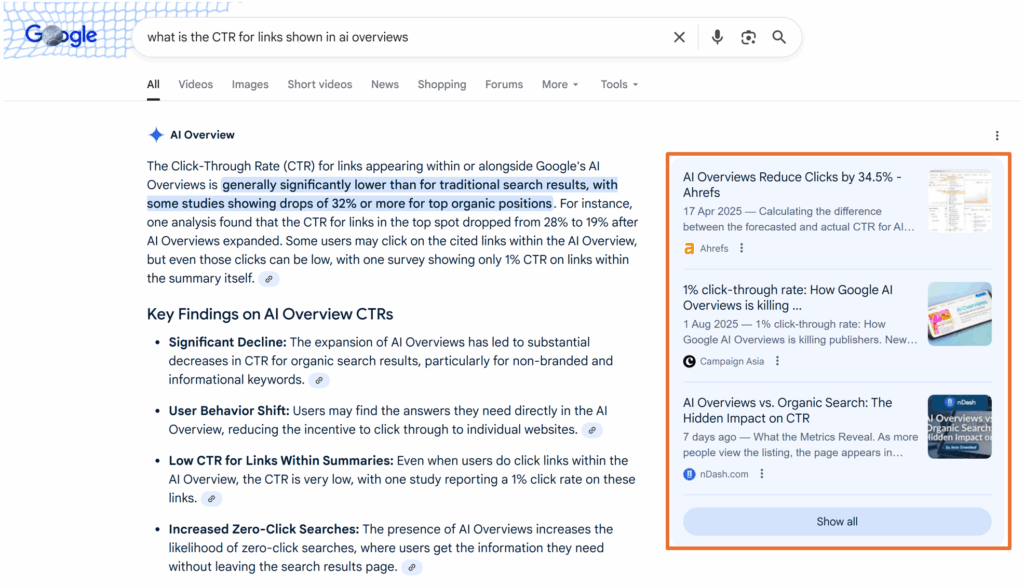Open AI Overviews vs. Organic Search article
The width and height of the screenshot is (1024, 588).
click(787, 410)
